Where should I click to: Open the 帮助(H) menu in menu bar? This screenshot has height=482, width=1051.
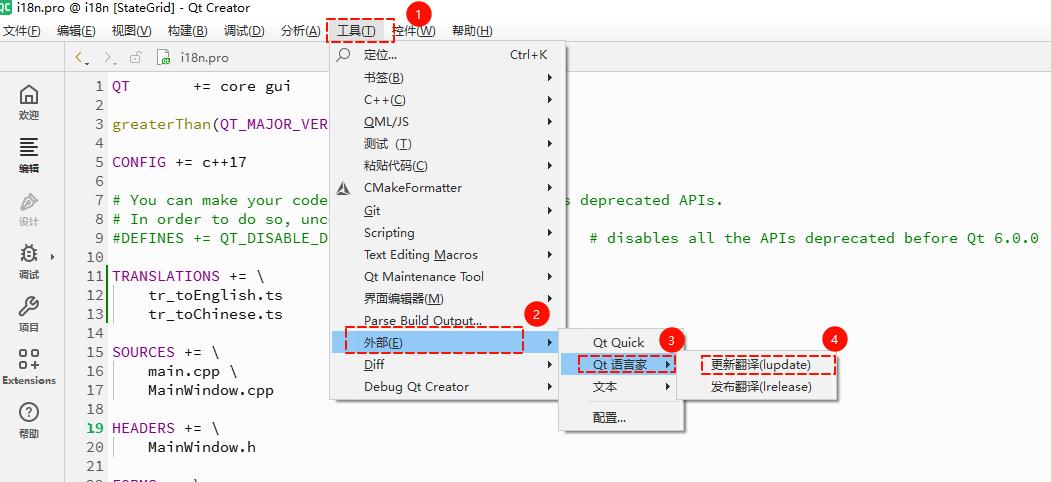tap(472, 31)
